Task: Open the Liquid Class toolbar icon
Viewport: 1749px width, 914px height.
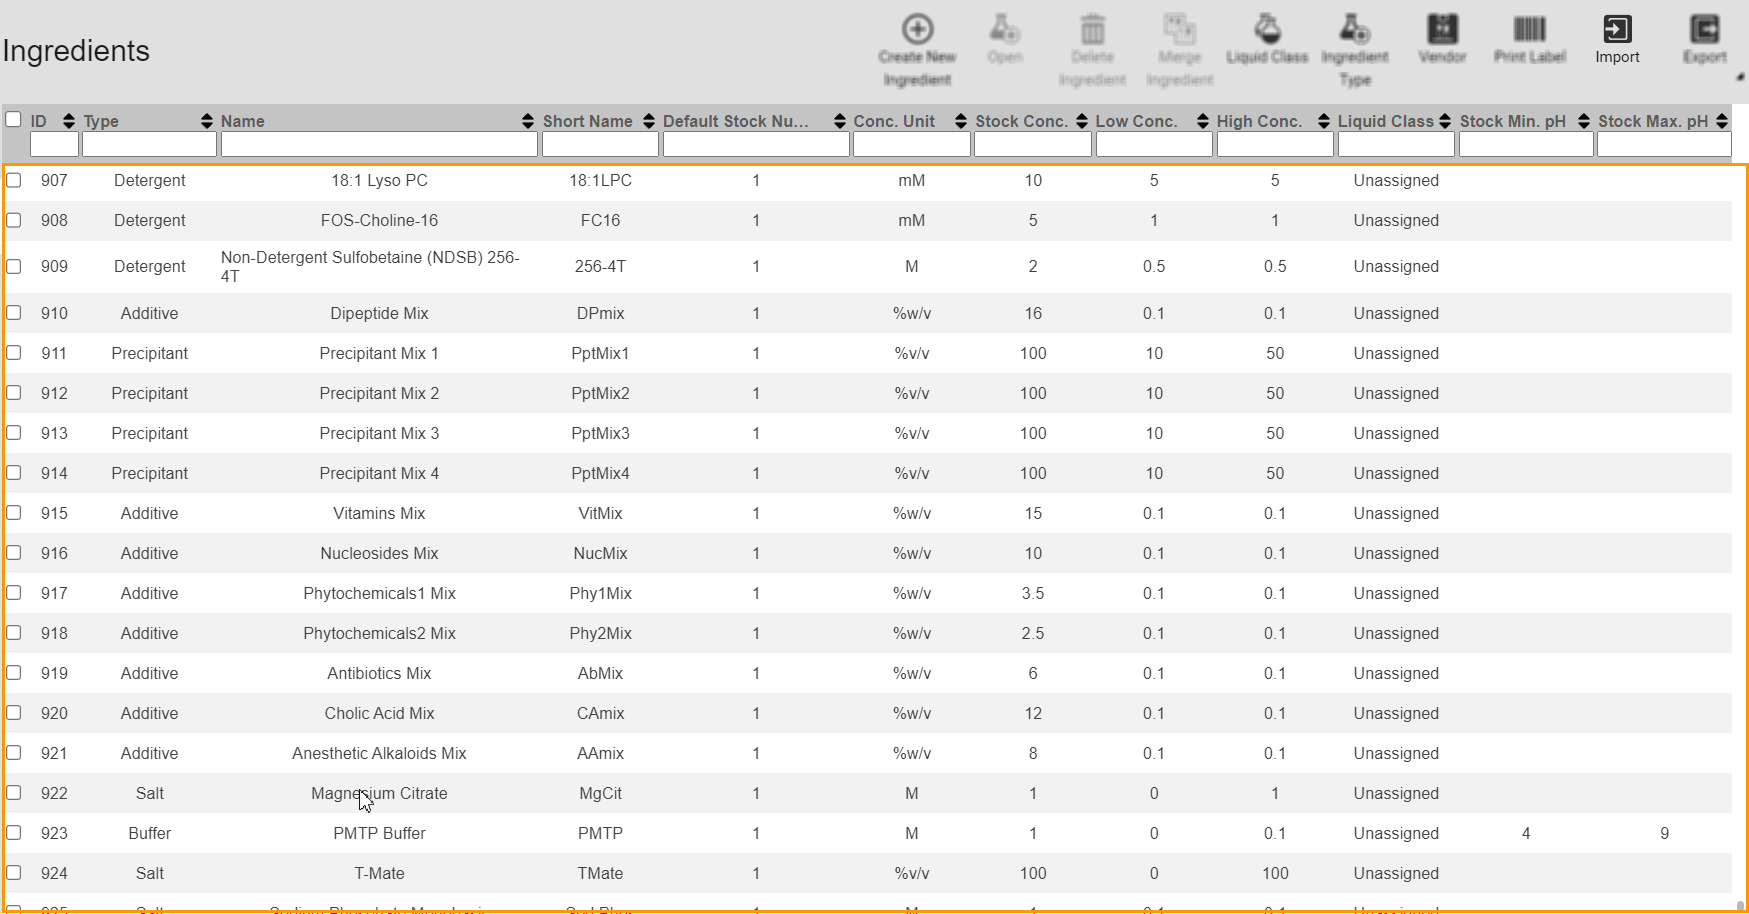Action: tap(1267, 30)
